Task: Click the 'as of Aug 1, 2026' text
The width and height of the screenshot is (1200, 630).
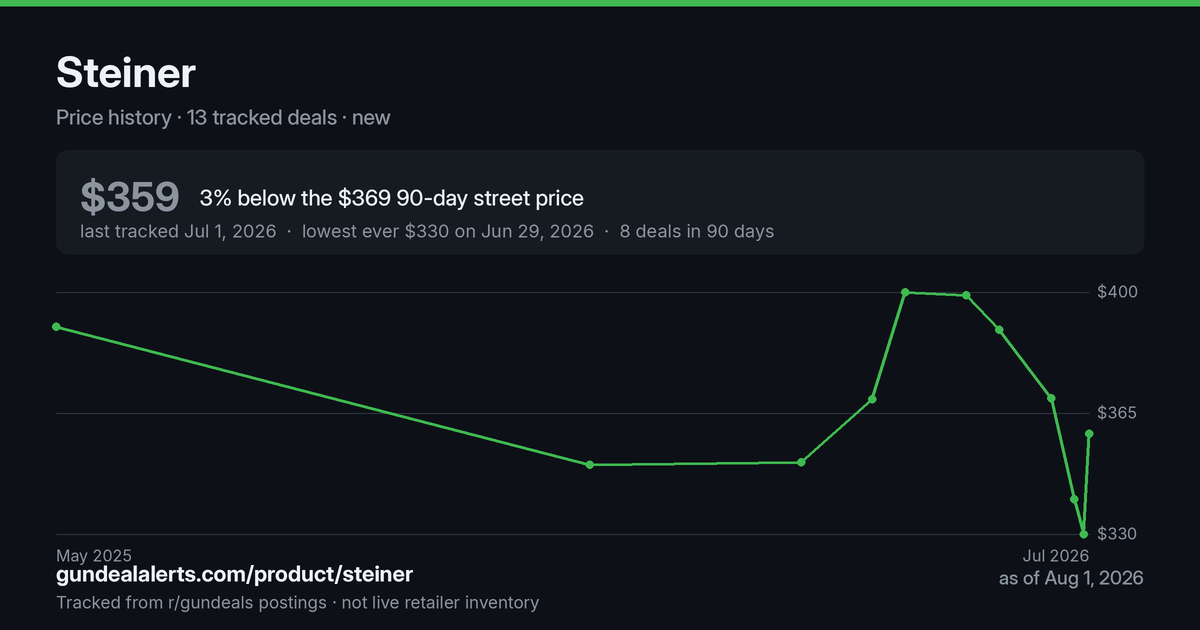Action: (x=1071, y=578)
